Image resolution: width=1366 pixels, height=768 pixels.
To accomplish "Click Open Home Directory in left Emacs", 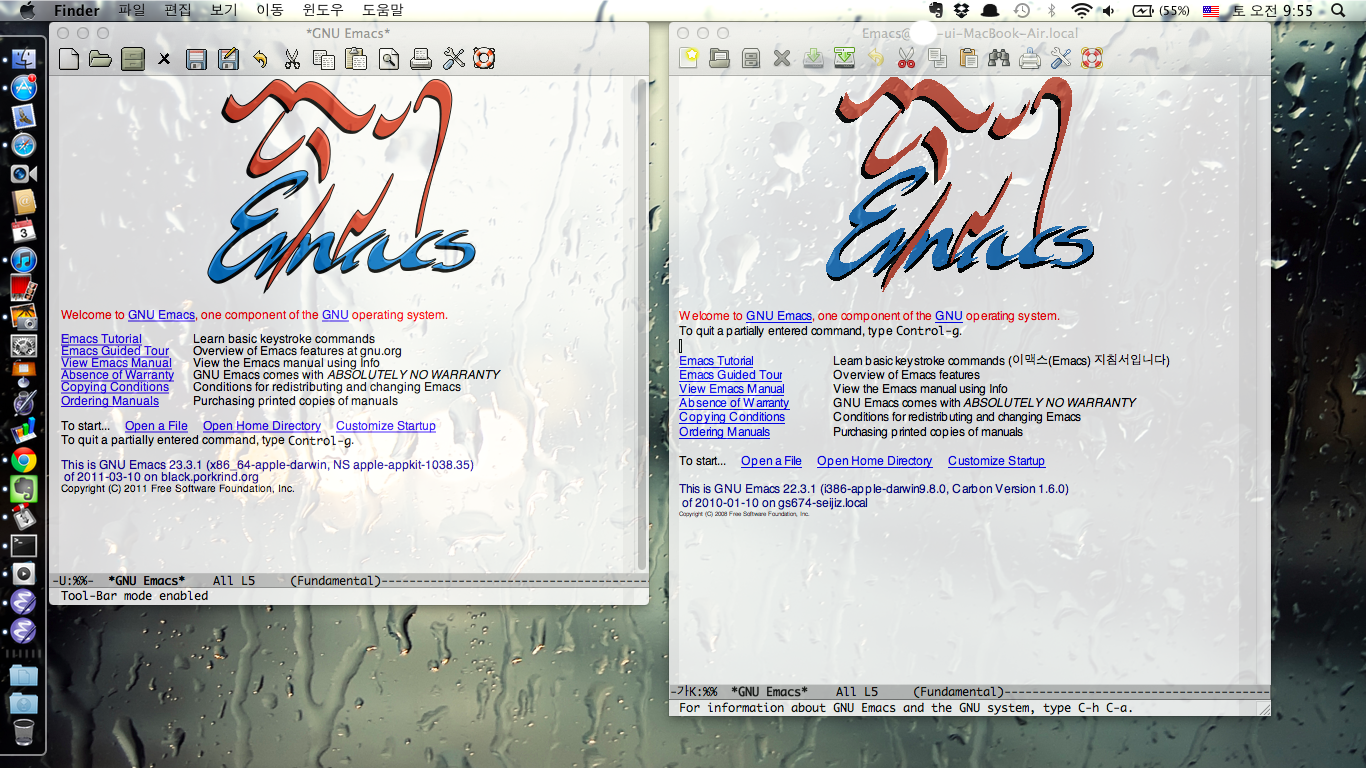I will [x=262, y=426].
